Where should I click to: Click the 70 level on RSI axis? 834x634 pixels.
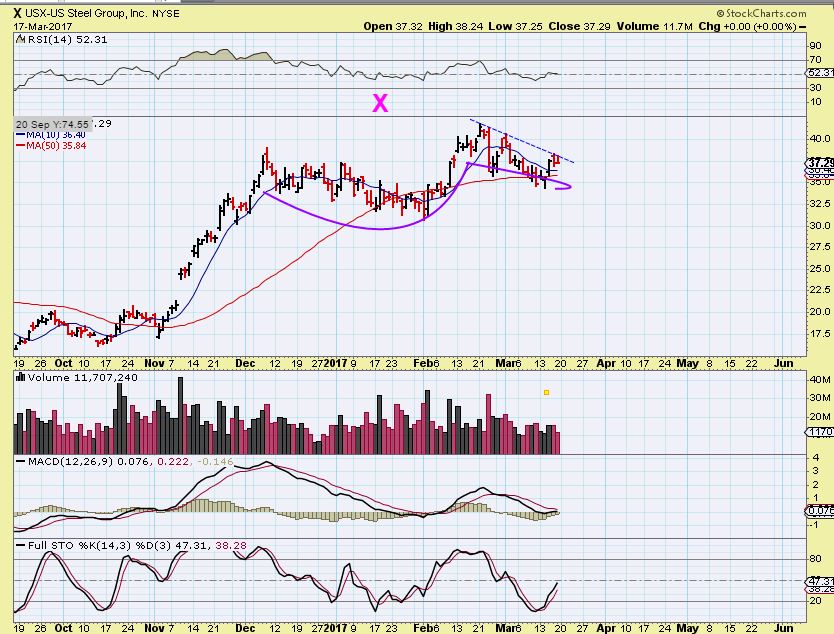[x=815, y=60]
